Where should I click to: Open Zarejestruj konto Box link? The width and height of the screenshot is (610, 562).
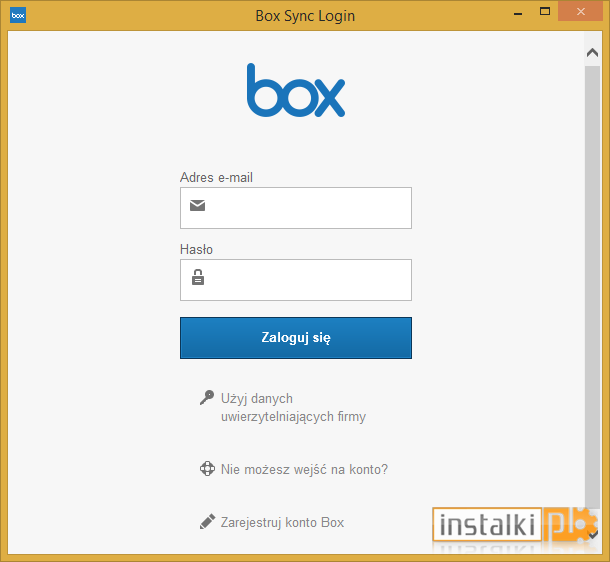tap(282, 522)
